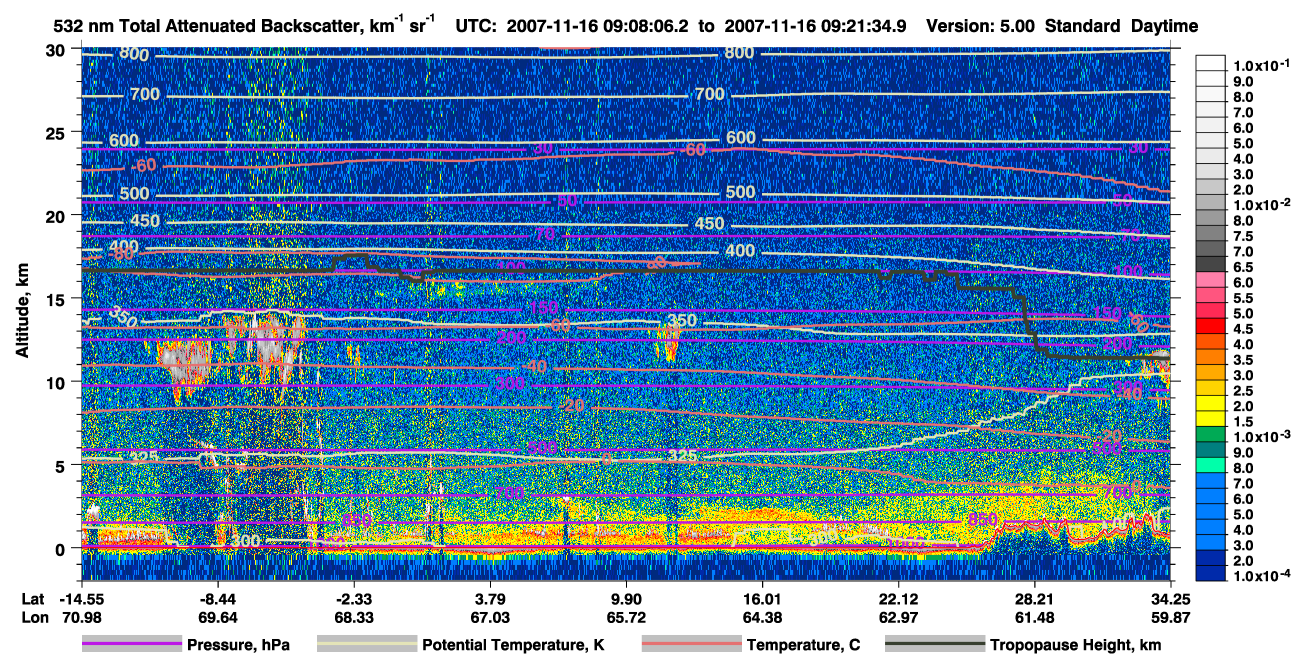The width and height of the screenshot is (1300, 667).
Task: Click the magenta Pressure legend line sample
Action: [x=132, y=645]
